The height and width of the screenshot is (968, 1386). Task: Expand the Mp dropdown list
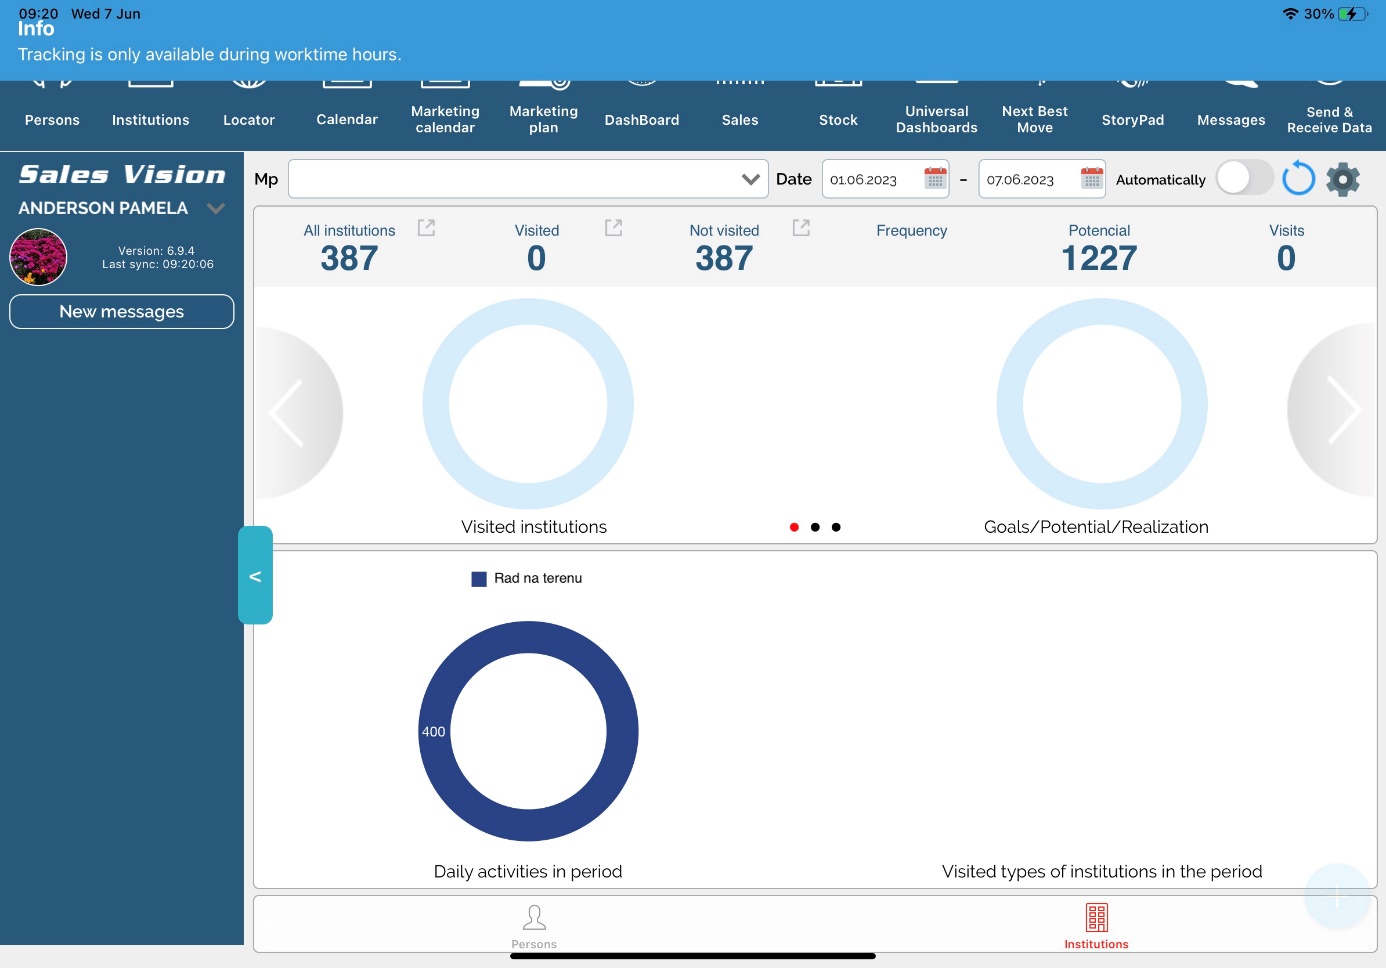coord(750,179)
